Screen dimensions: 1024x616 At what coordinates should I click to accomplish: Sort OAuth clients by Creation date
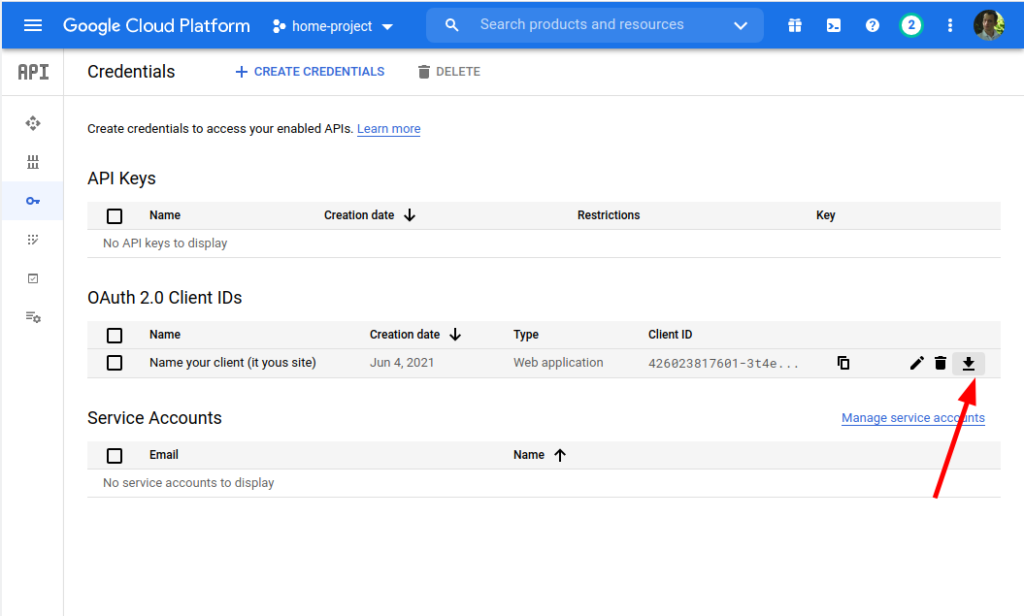click(415, 334)
